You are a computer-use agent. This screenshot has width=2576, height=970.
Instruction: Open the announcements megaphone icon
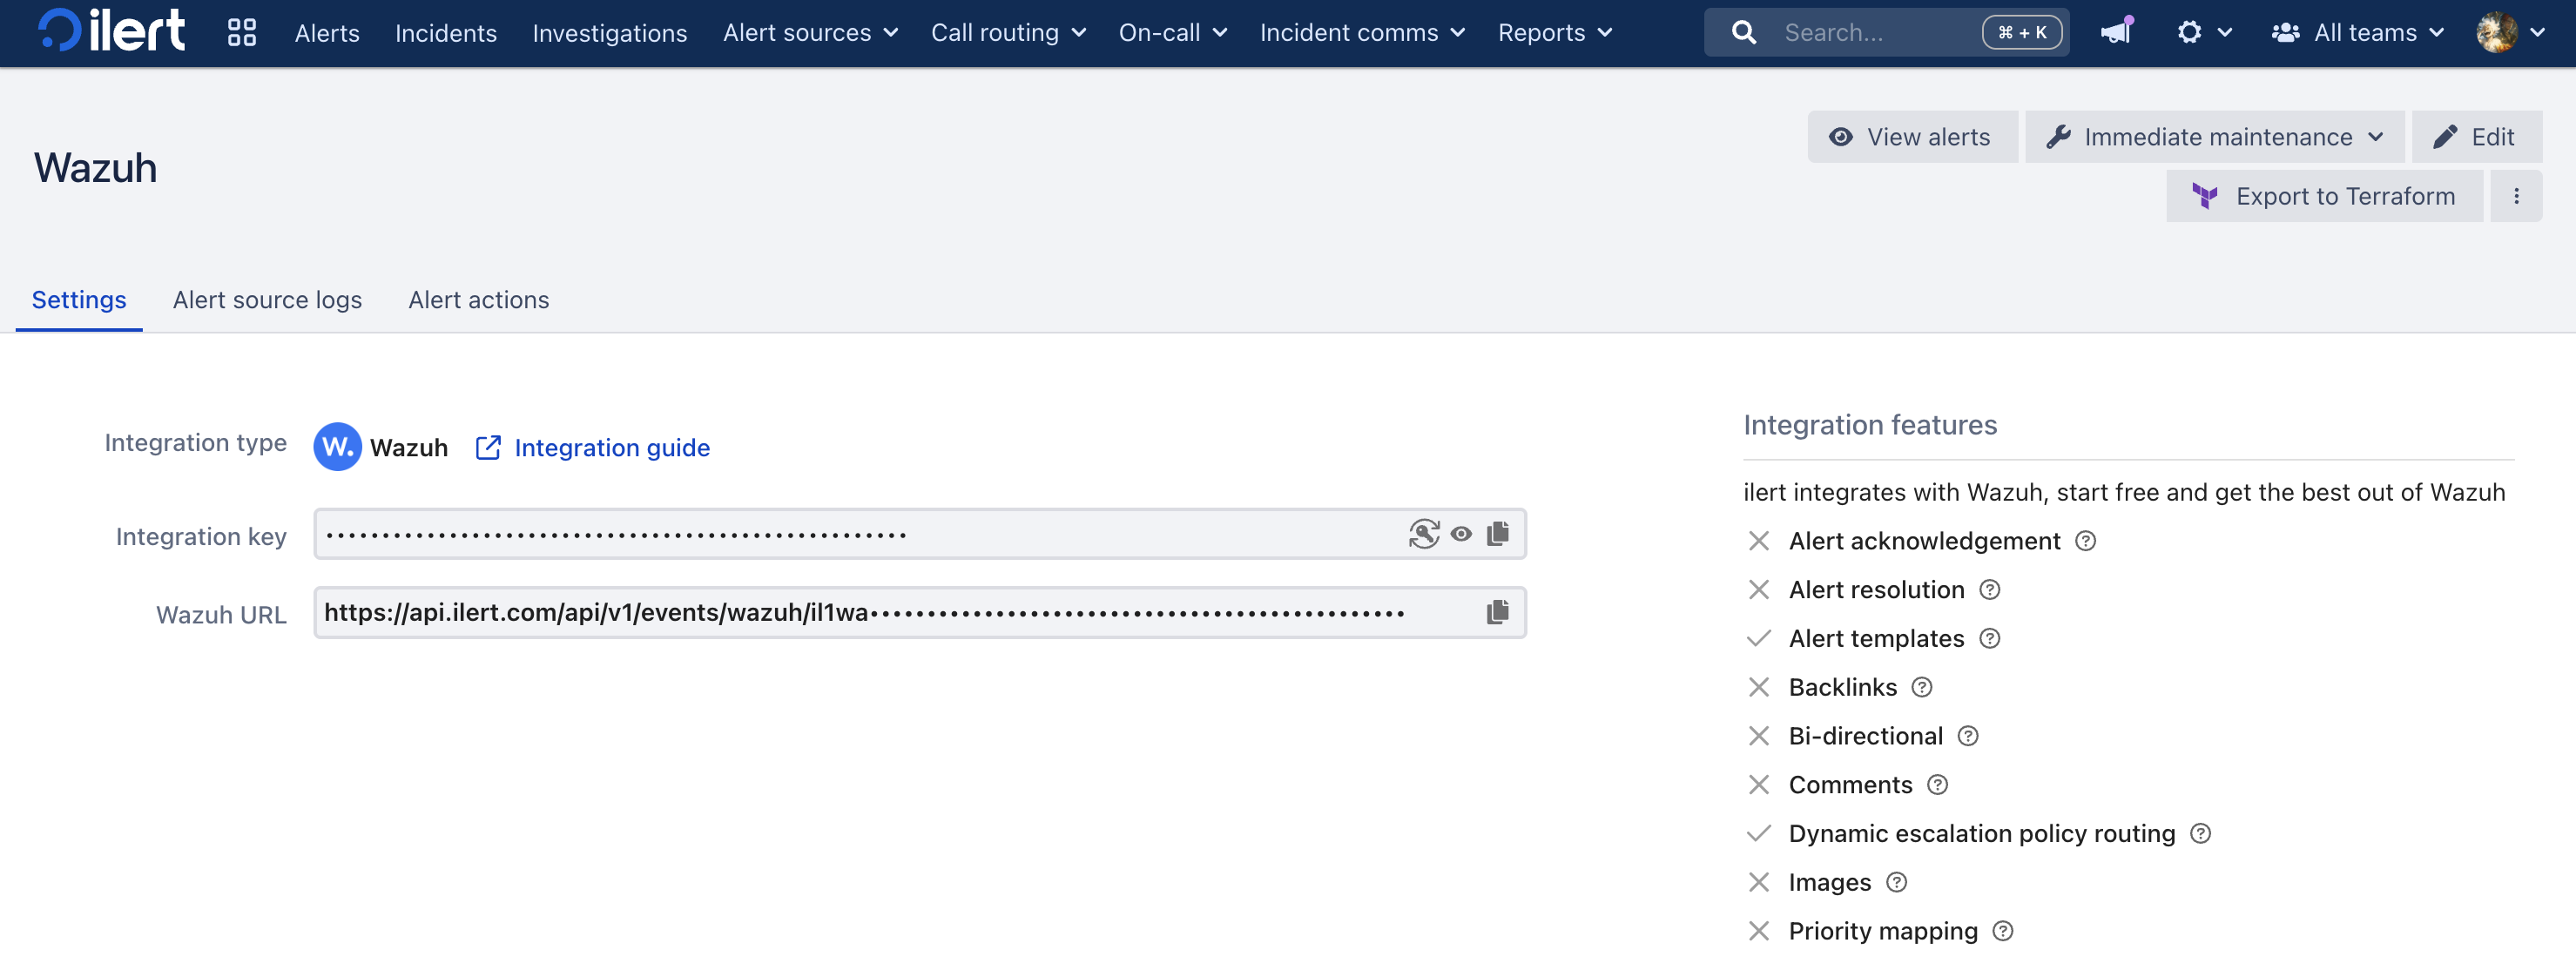[2116, 33]
